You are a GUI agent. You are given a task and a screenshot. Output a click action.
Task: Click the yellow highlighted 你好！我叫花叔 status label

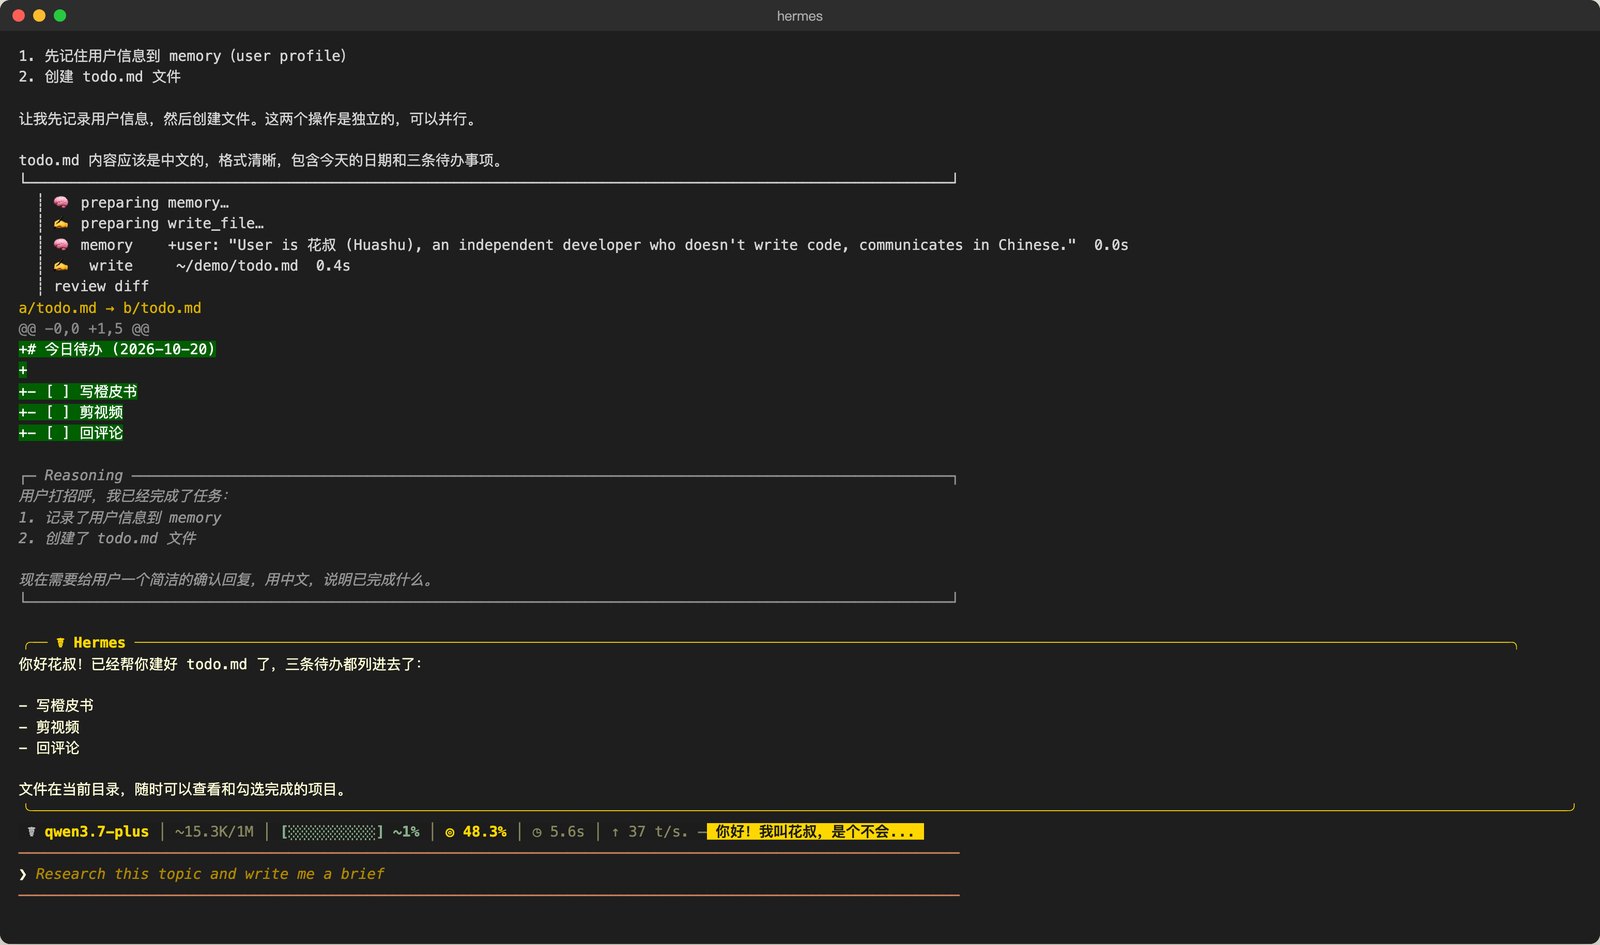click(815, 831)
